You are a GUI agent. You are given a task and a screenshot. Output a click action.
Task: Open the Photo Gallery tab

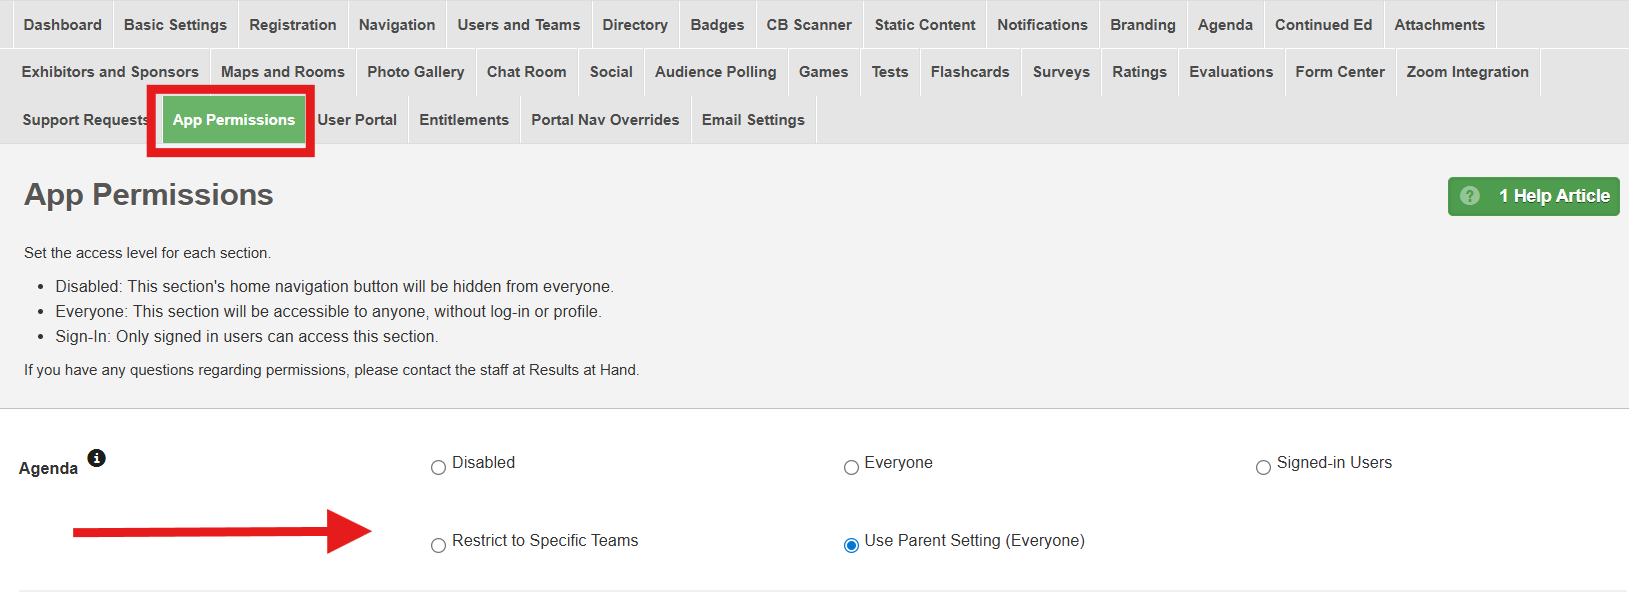pos(415,72)
